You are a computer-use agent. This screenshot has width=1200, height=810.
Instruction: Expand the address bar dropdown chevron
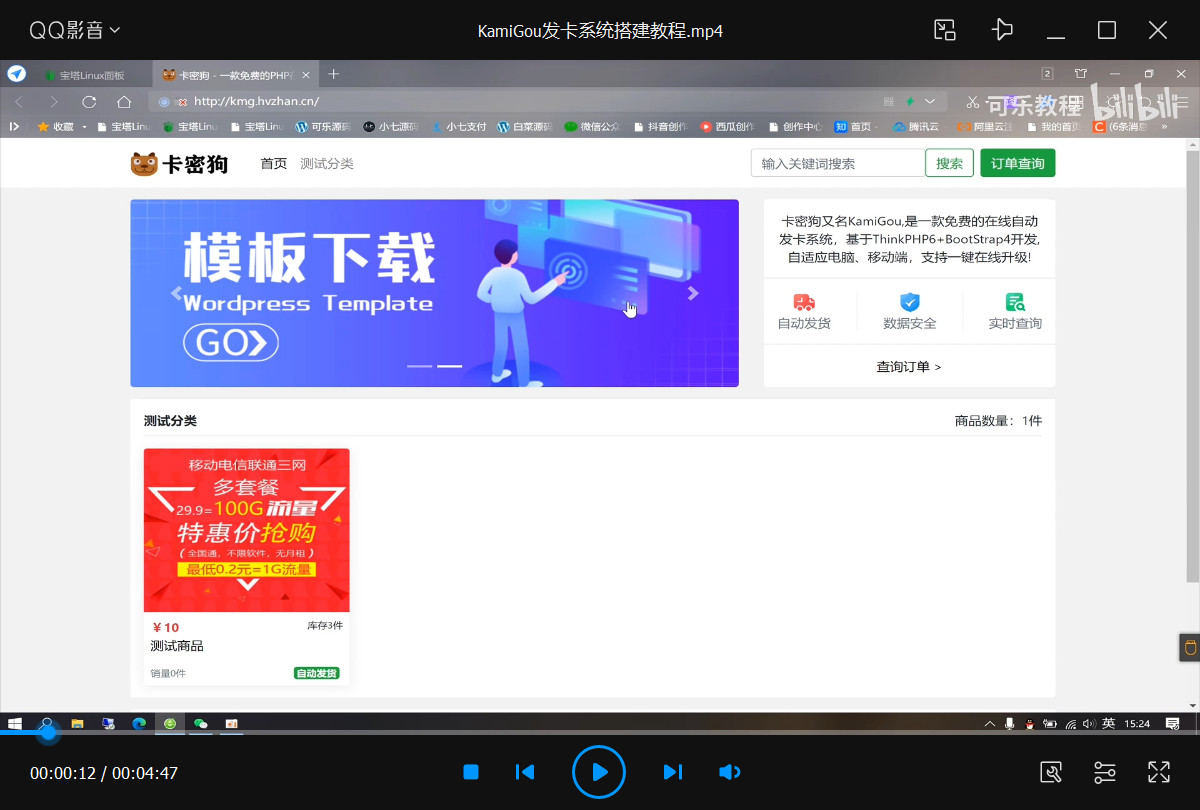930,101
